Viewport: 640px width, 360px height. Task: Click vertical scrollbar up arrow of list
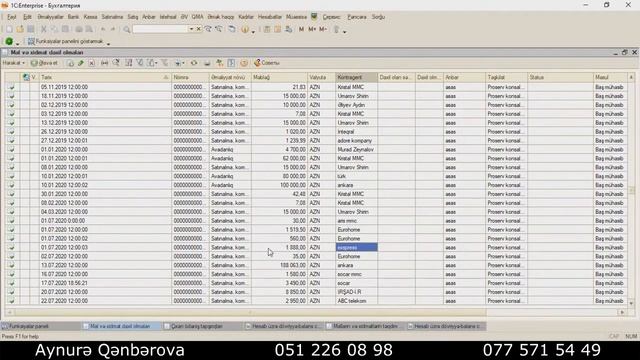tap(631, 77)
